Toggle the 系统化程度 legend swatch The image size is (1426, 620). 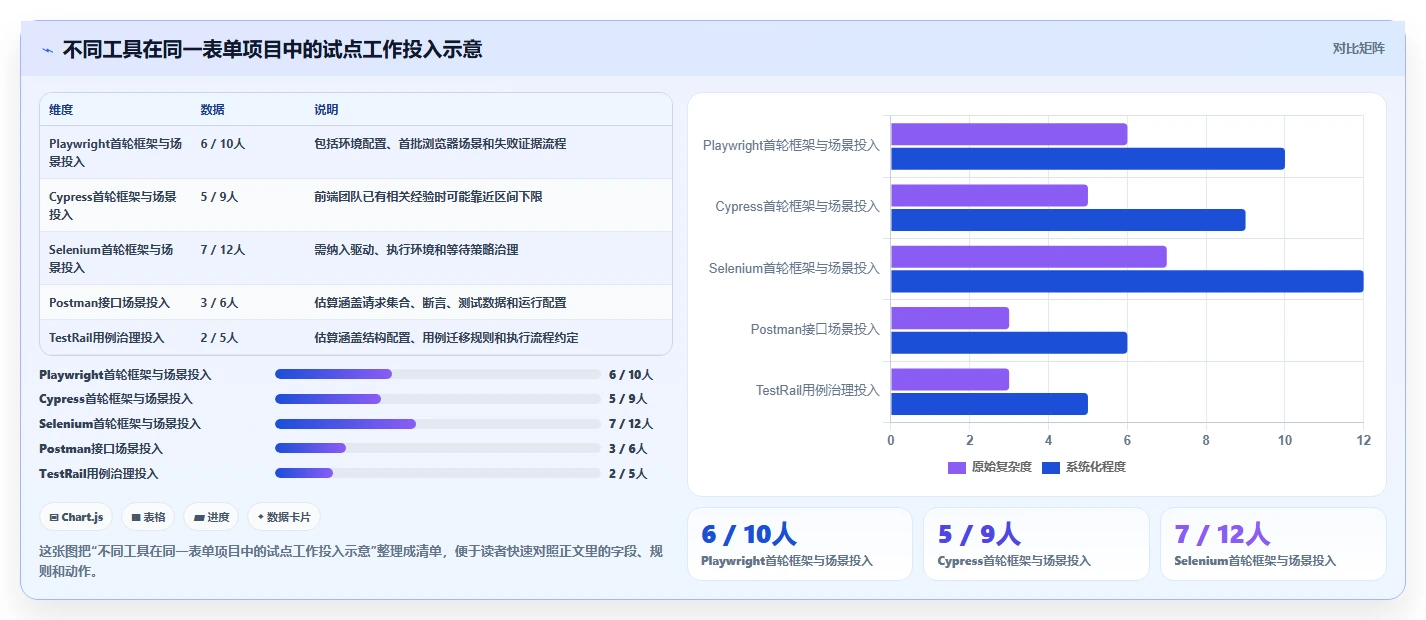pyautogui.click(x=1051, y=467)
